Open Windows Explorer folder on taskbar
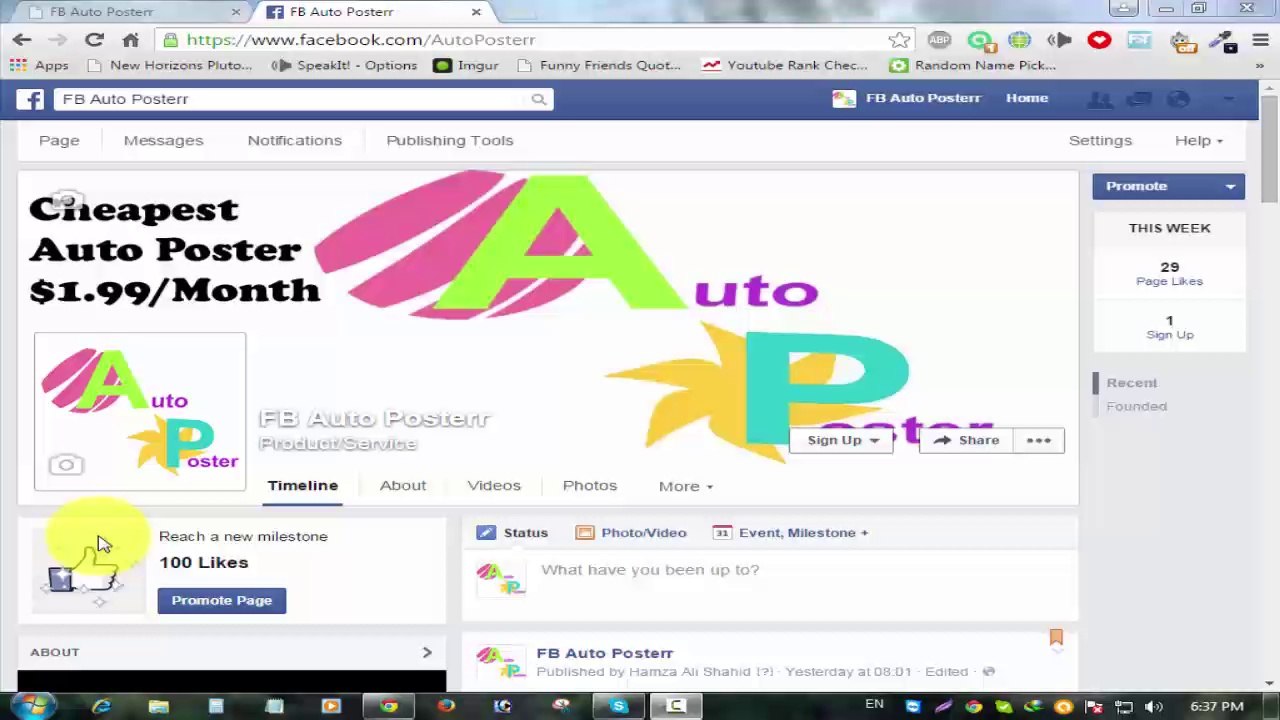This screenshot has height=720, width=1280. [x=159, y=706]
